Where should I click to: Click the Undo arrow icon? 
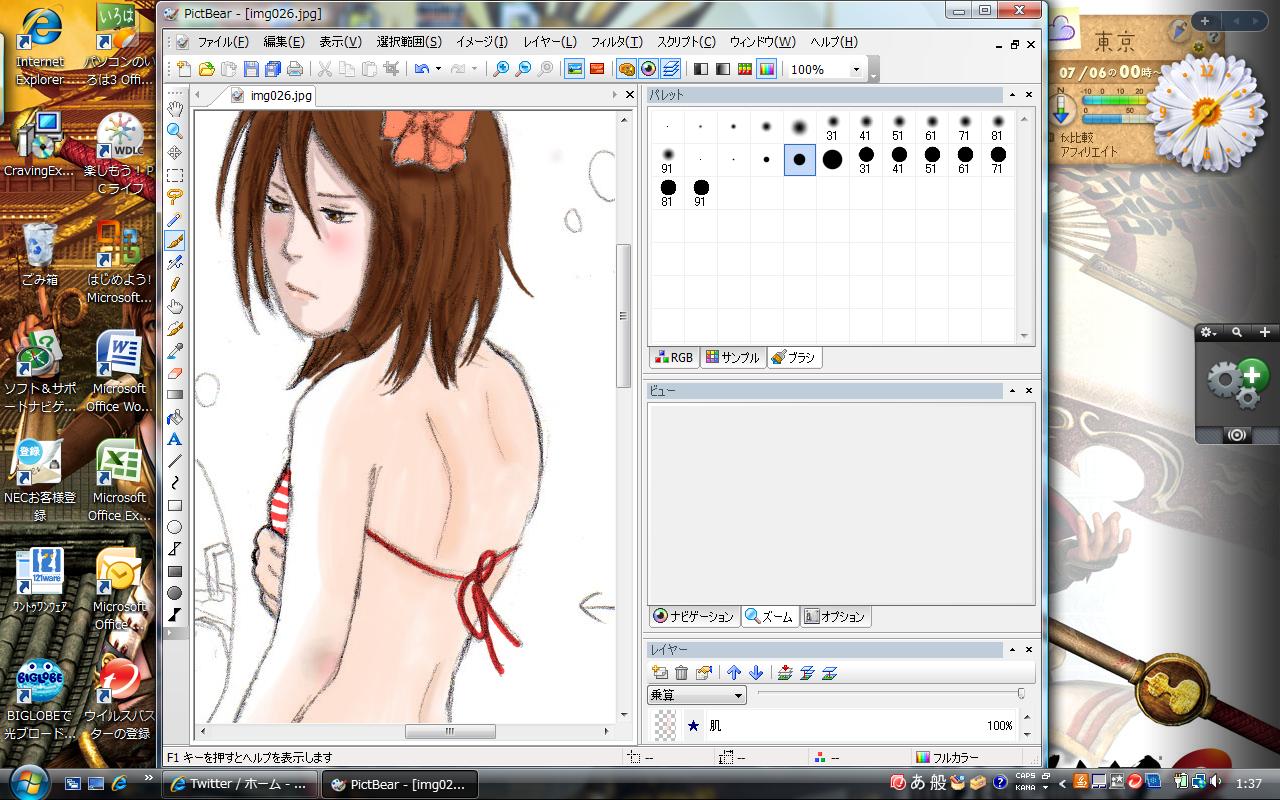[422, 69]
